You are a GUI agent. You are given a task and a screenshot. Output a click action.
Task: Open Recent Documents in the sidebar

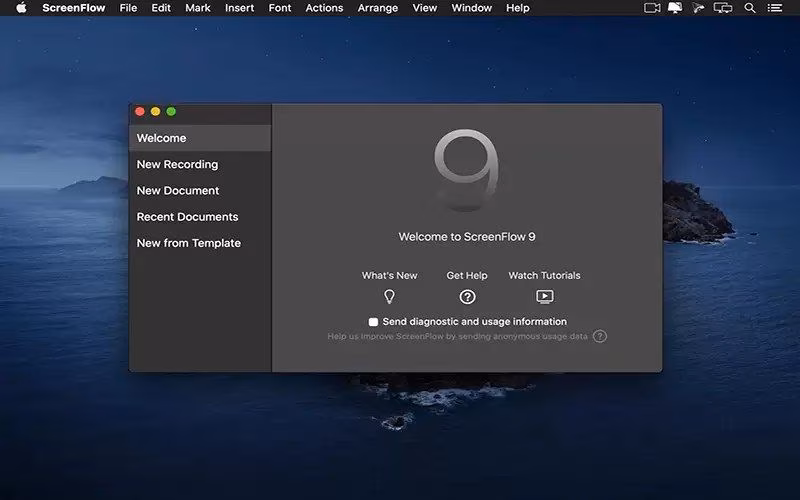(x=200, y=217)
